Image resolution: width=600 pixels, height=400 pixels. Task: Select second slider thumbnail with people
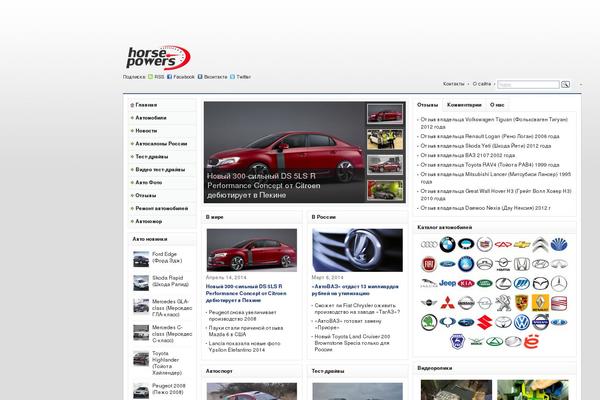(x=385, y=139)
